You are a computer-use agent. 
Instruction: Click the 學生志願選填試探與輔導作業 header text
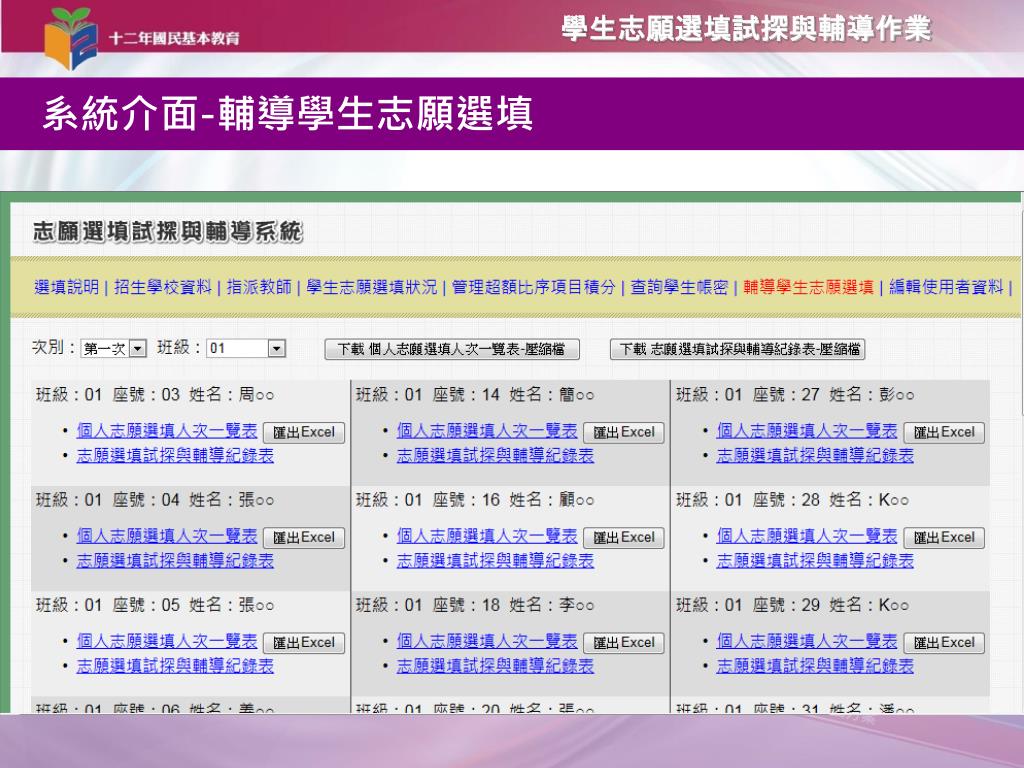point(746,29)
